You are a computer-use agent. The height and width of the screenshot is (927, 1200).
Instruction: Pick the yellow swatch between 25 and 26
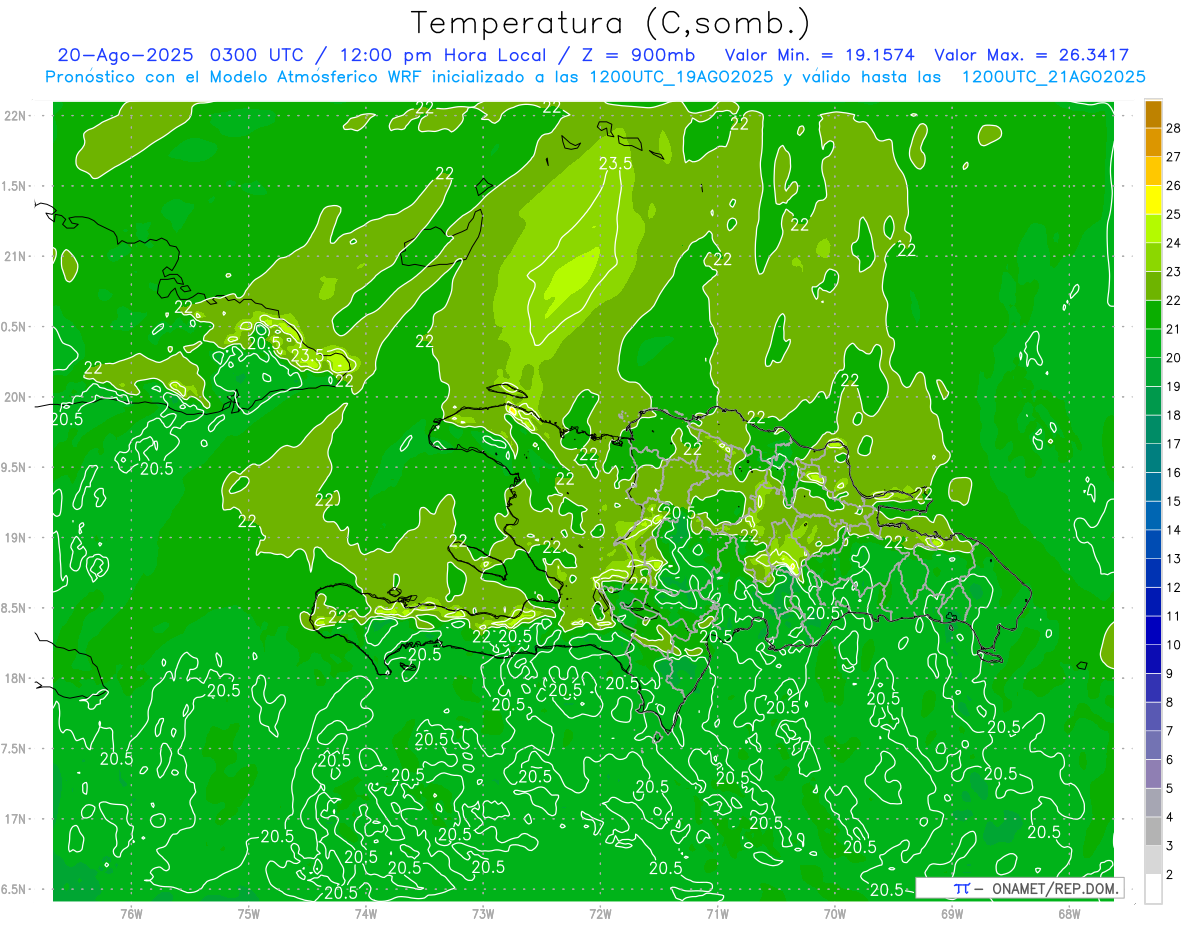click(1153, 200)
